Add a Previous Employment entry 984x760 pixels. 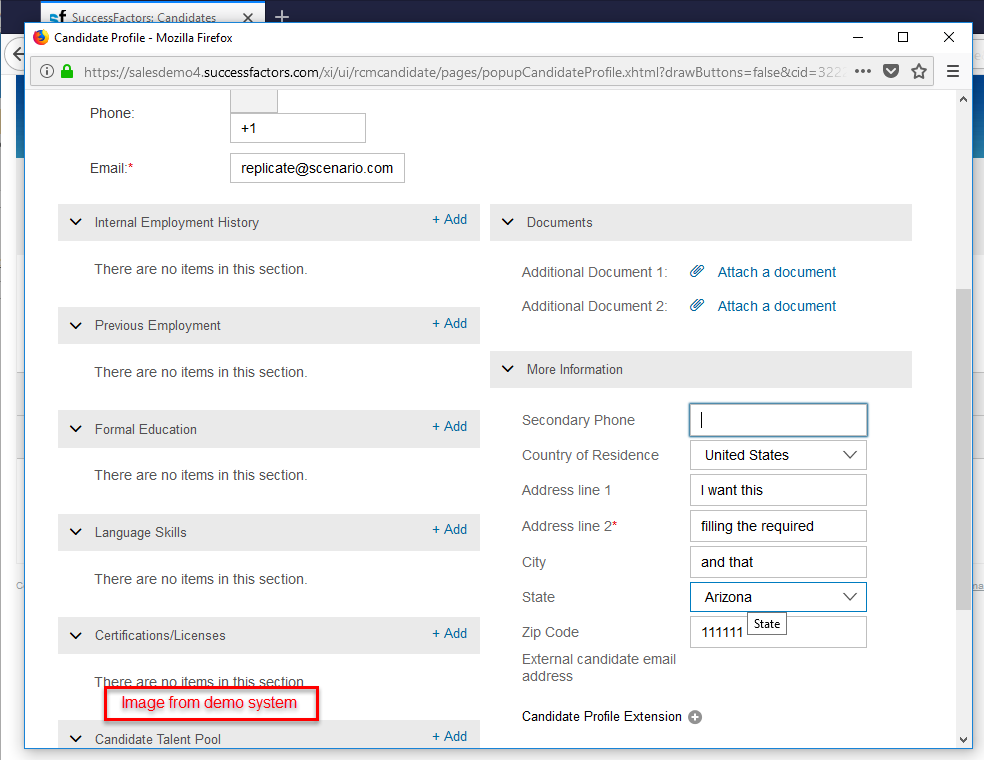pyautogui.click(x=449, y=323)
